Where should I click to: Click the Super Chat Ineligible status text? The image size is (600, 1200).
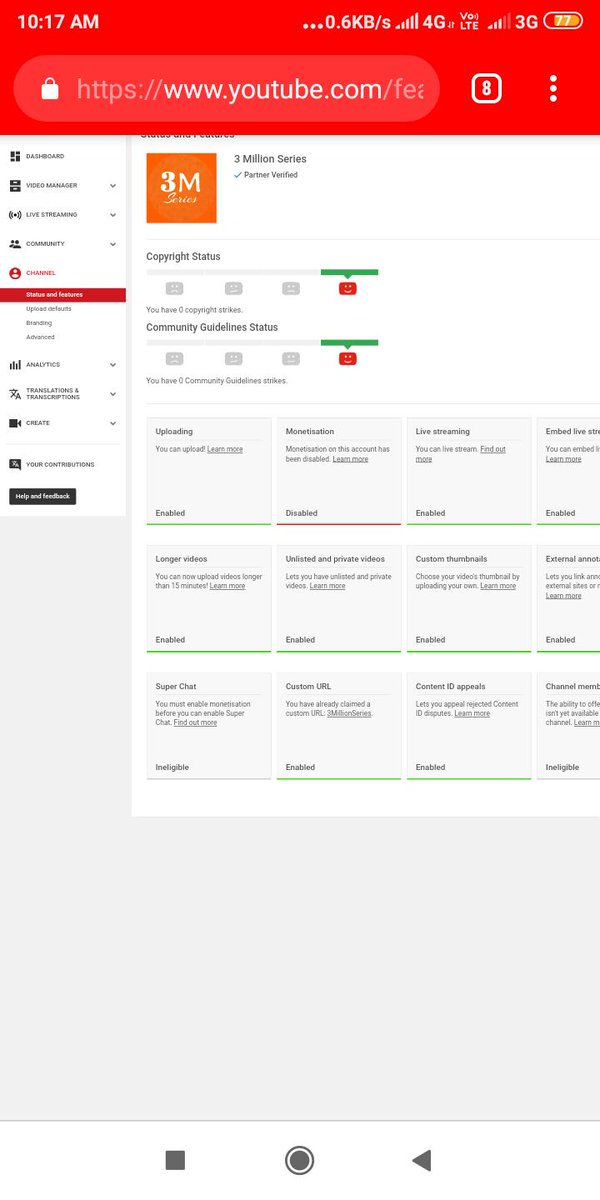(172, 767)
